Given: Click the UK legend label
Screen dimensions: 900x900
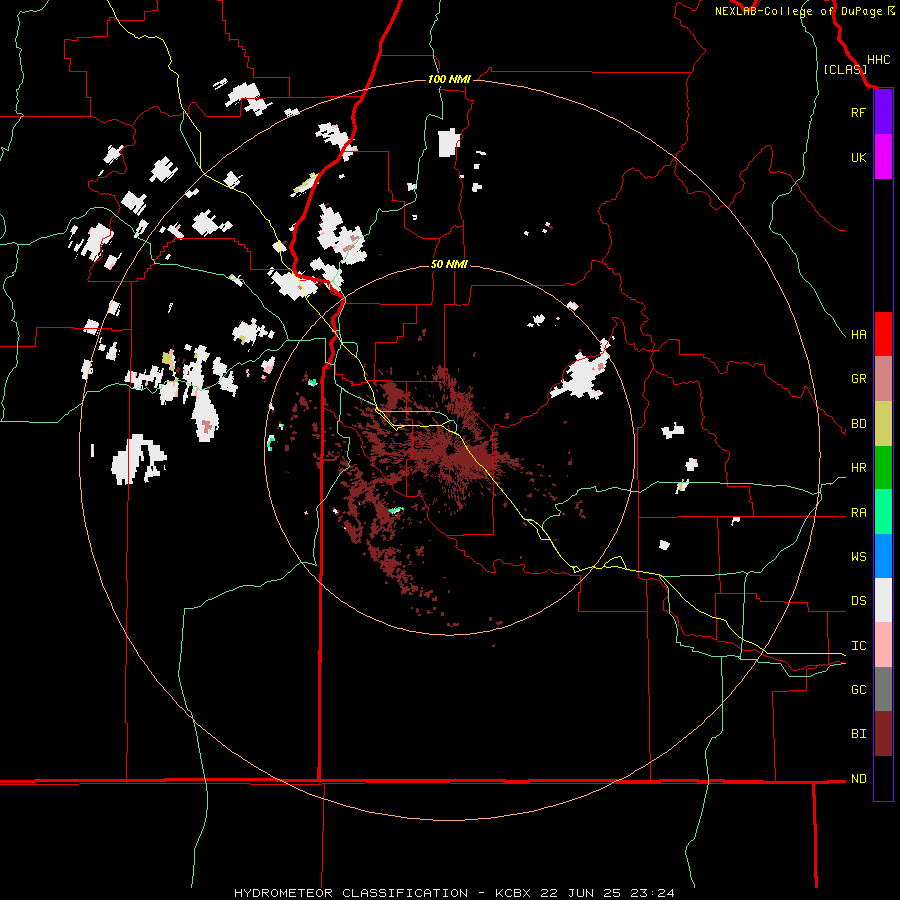Looking at the screenshot, I should point(859,157).
